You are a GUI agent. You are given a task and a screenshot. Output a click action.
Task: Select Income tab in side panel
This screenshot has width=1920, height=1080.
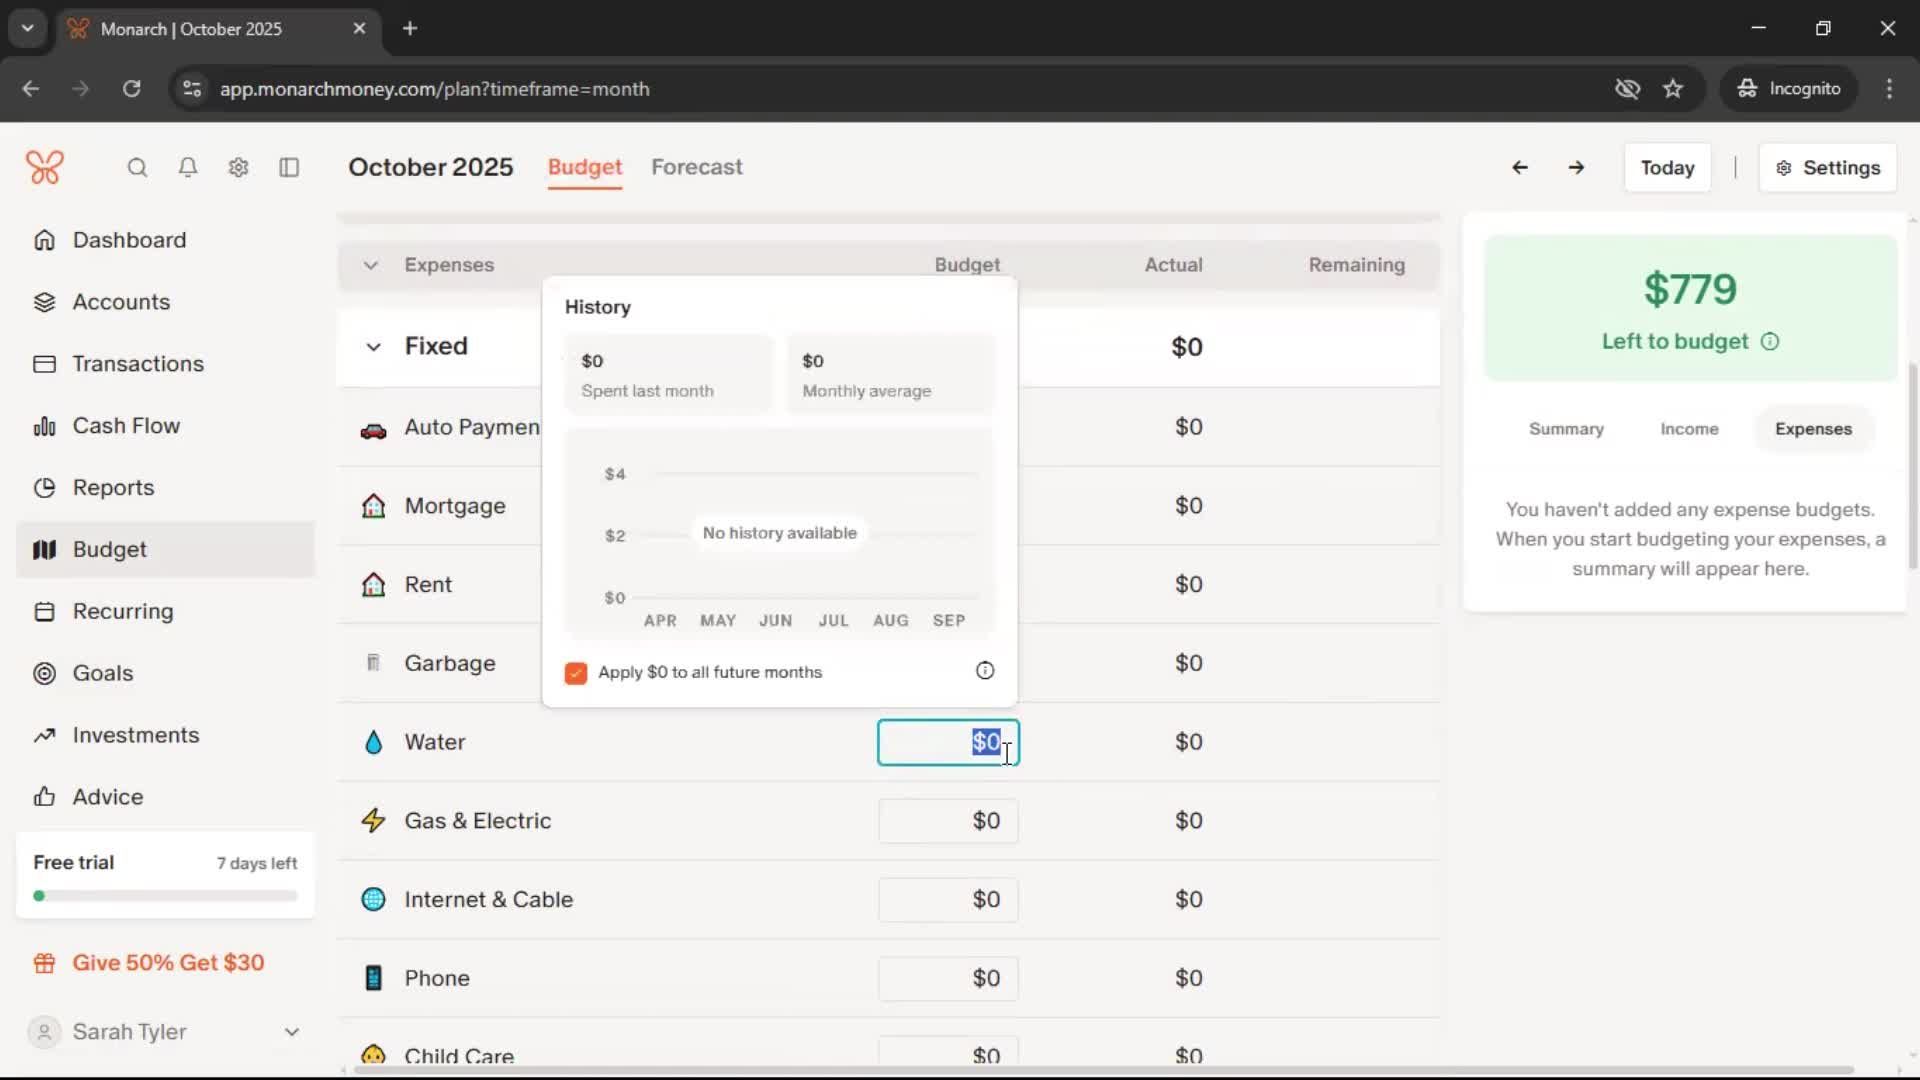coord(1689,429)
